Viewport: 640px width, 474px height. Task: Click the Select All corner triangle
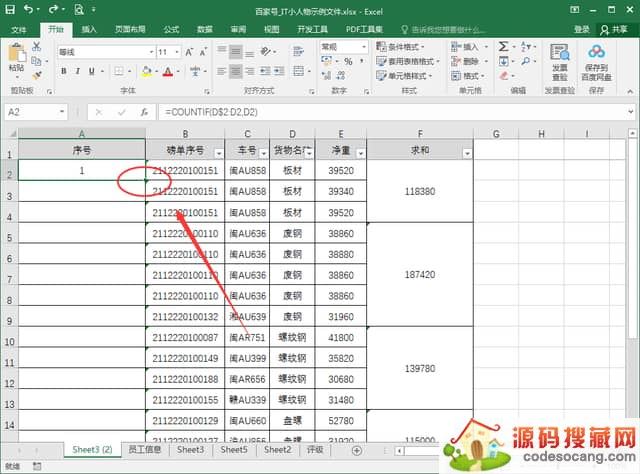pyautogui.click(x=9, y=133)
